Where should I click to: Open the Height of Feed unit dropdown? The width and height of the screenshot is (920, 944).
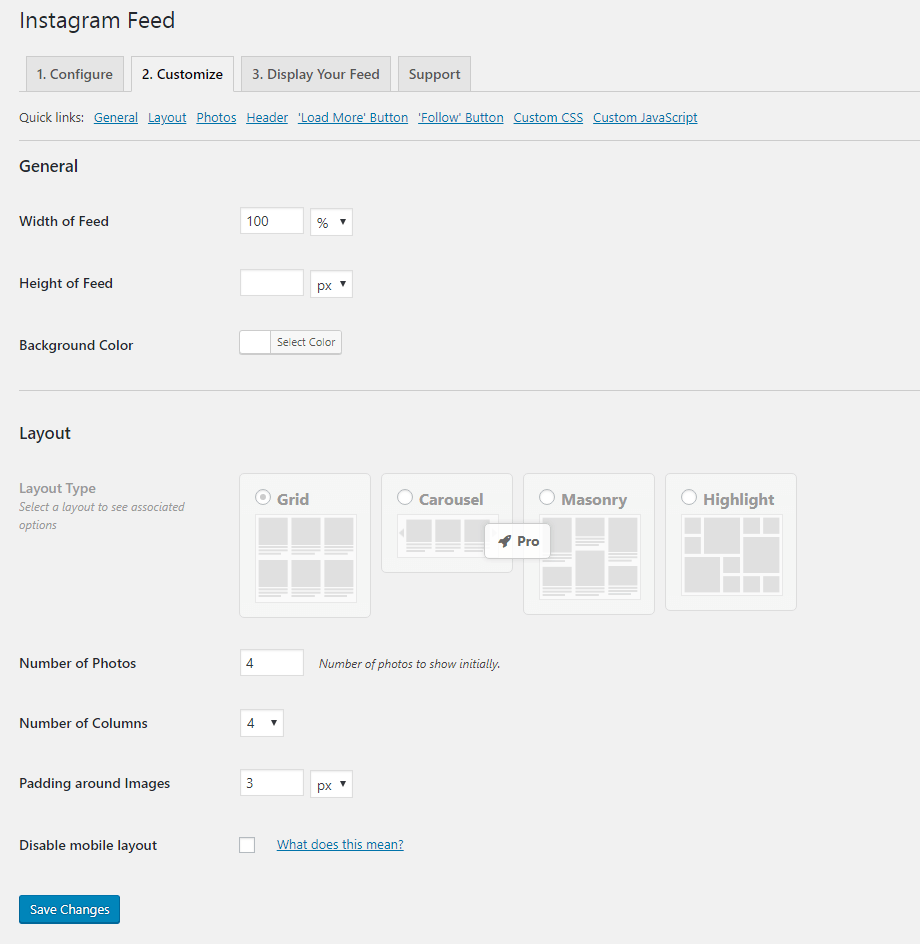[331, 284]
